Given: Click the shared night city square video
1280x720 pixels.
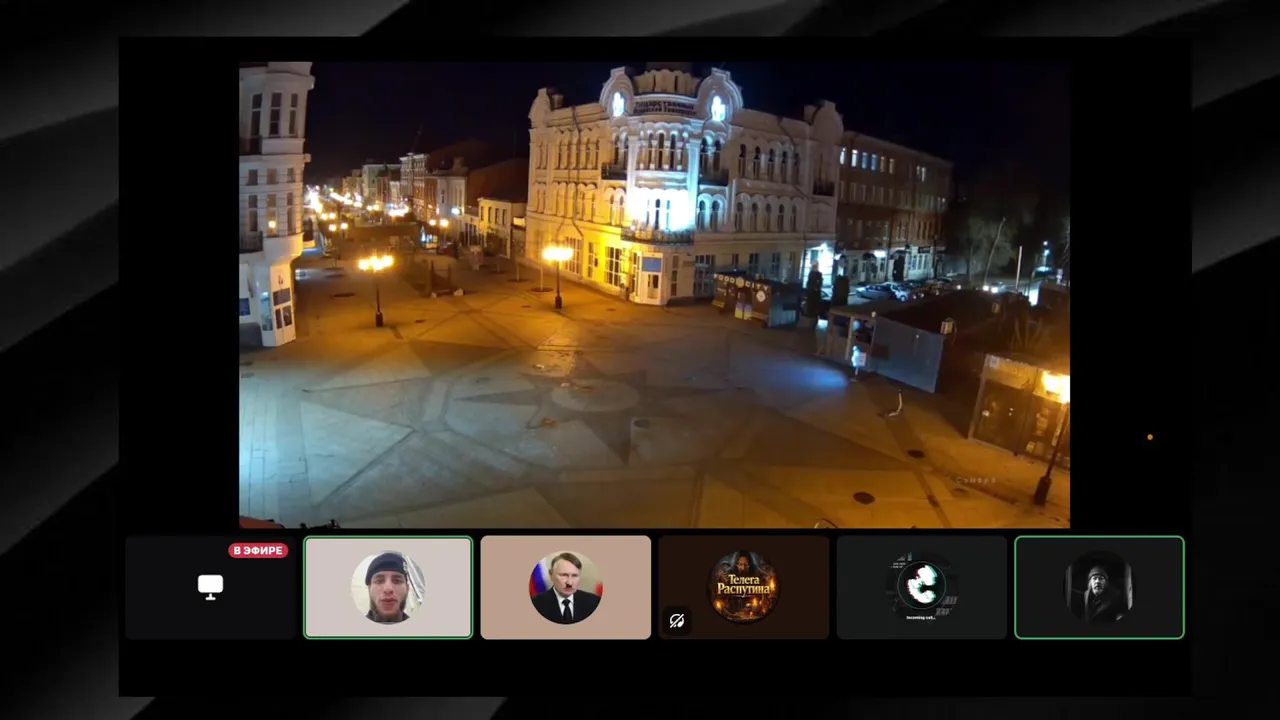Looking at the screenshot, I should coord(654,294).
